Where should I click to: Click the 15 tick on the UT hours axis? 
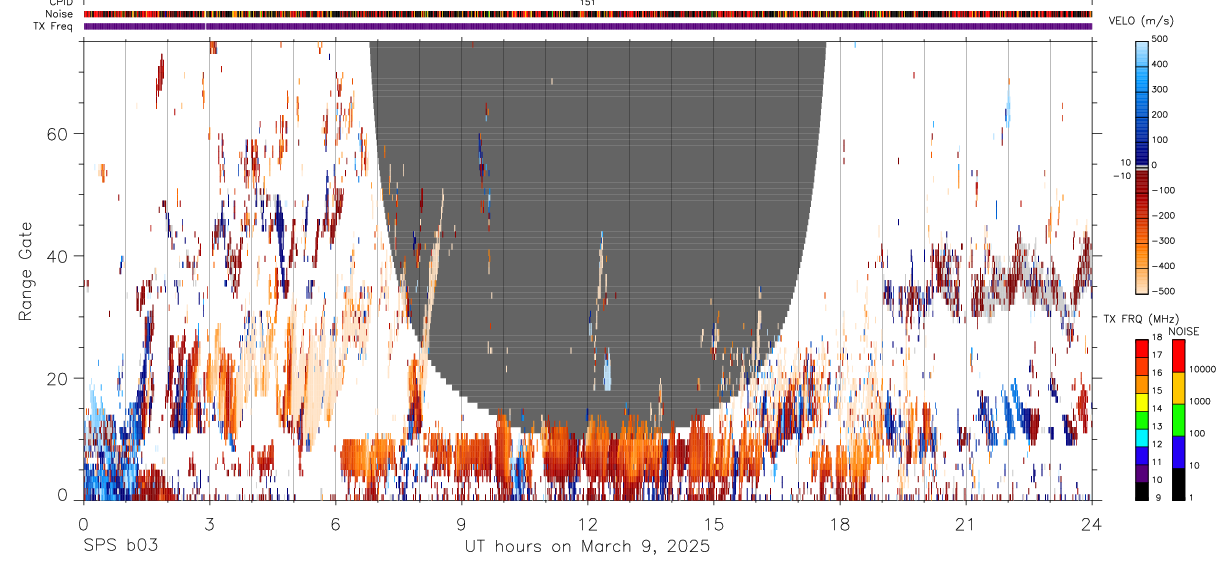714,524
